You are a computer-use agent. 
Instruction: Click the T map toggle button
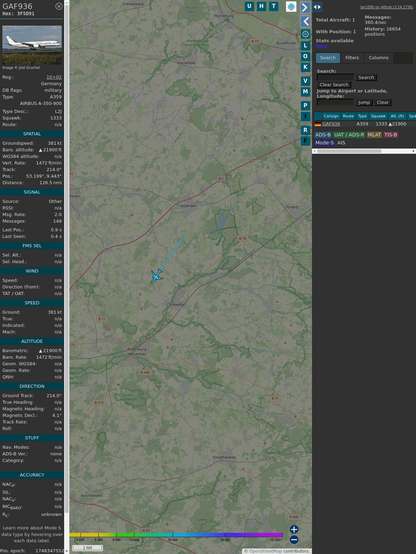tap(274, 6)
